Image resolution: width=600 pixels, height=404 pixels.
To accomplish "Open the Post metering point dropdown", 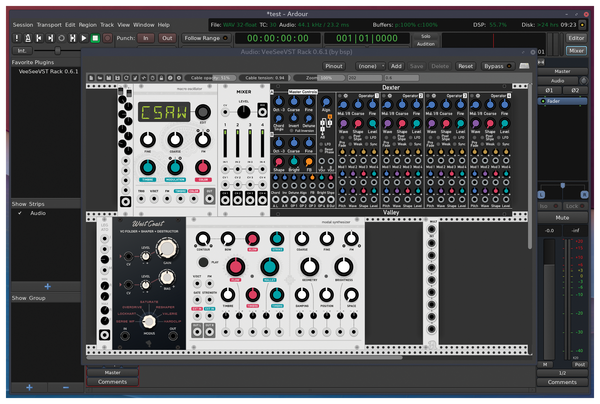I will click(x=580, y=365).
